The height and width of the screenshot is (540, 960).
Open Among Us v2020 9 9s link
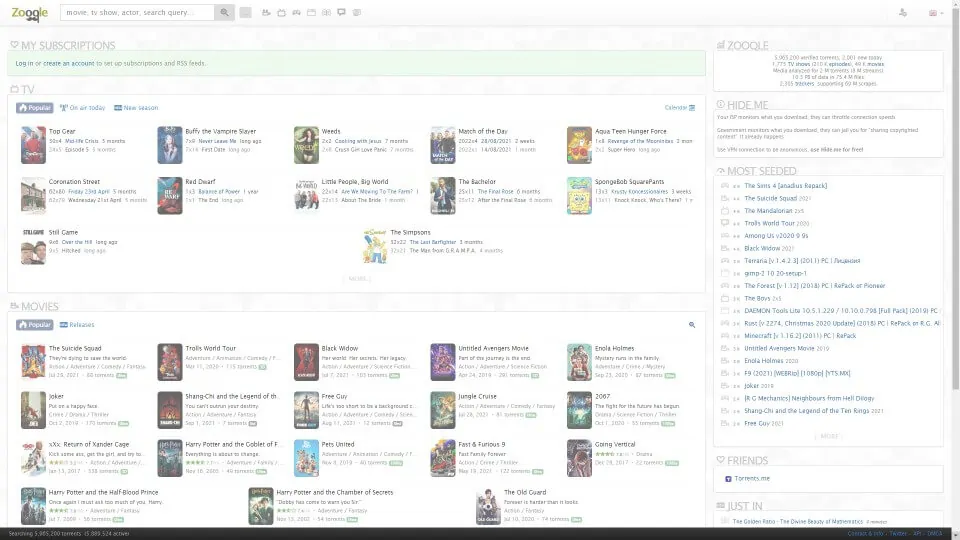coord(776,236)
